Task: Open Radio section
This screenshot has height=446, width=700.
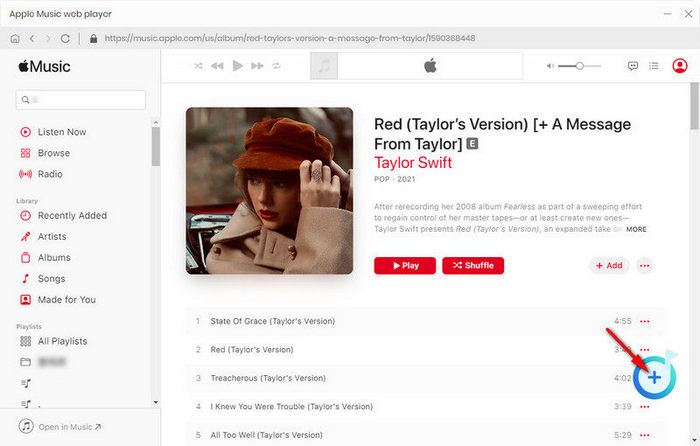Action: point(41,174)
